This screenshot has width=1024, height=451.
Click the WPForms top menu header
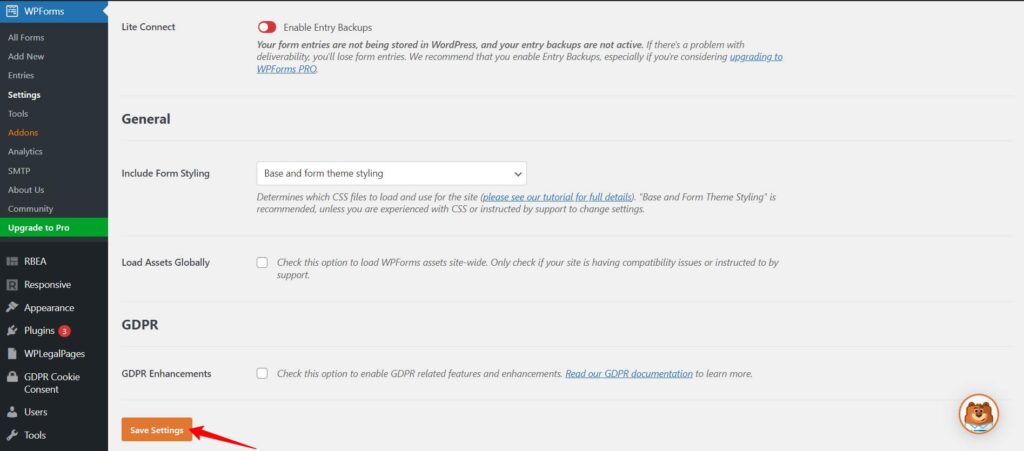[x=54, y=11]
